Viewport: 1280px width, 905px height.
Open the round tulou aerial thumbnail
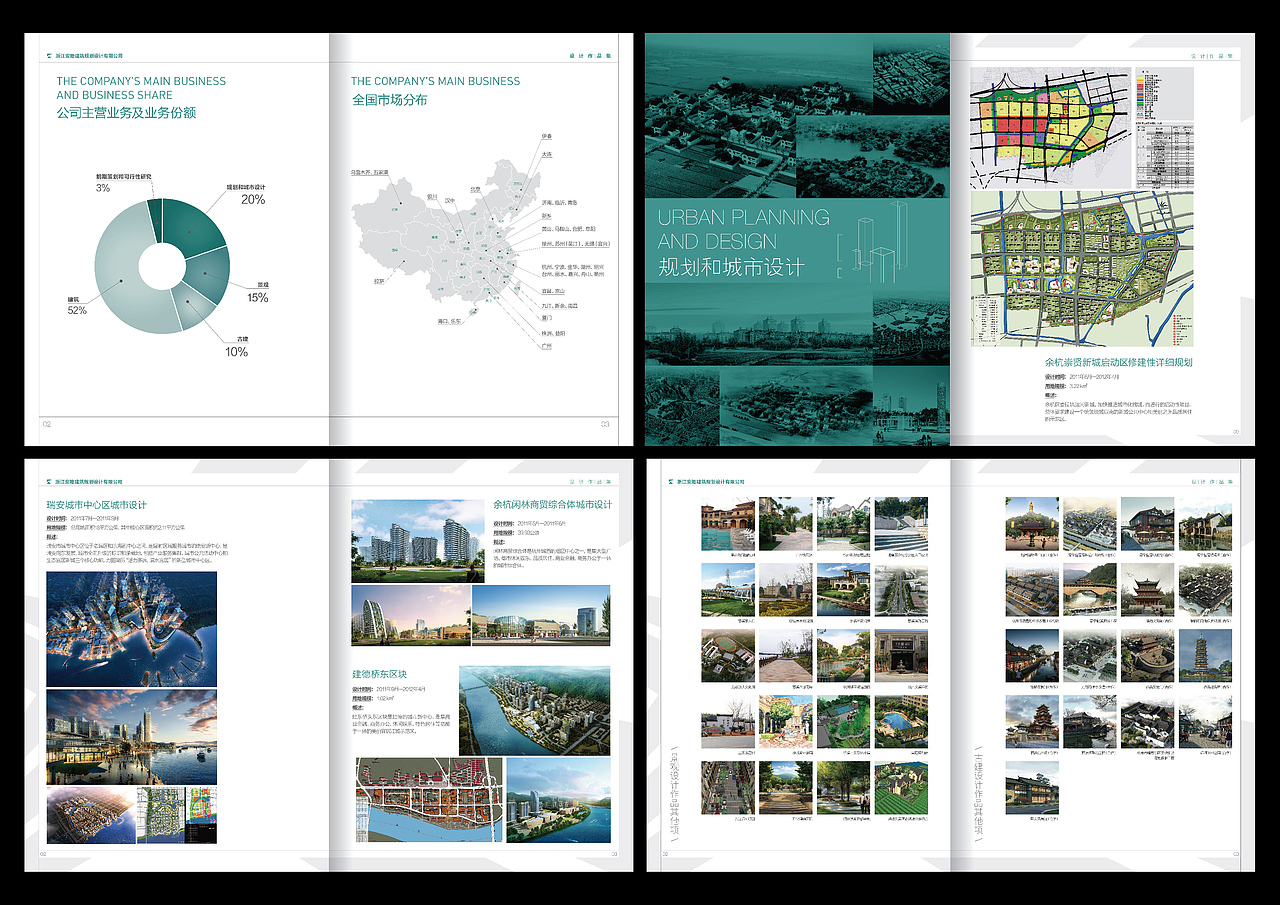pos(1147,655)
